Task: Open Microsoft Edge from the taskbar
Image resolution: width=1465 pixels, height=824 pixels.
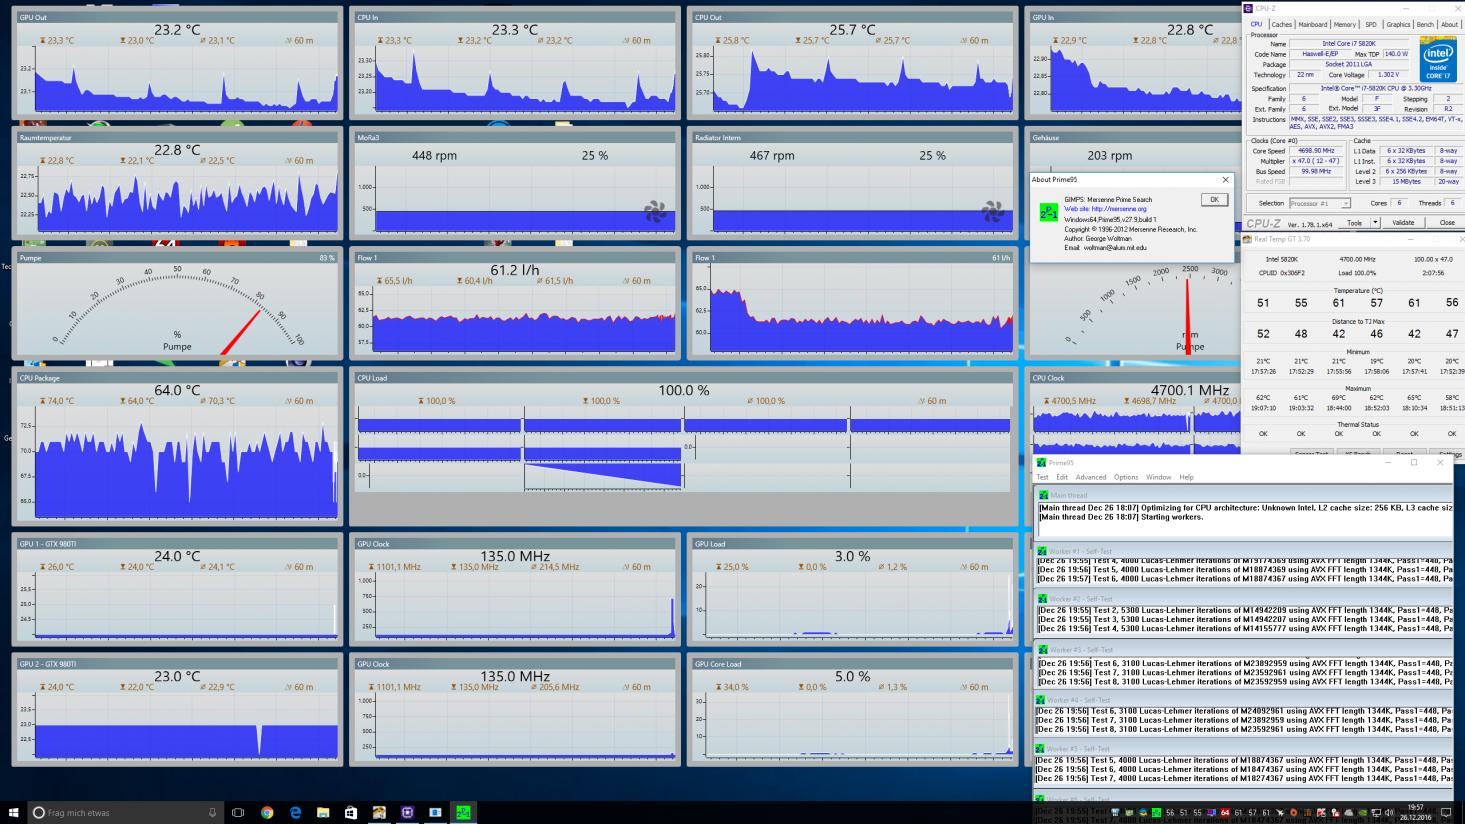Action: [295, 812]
